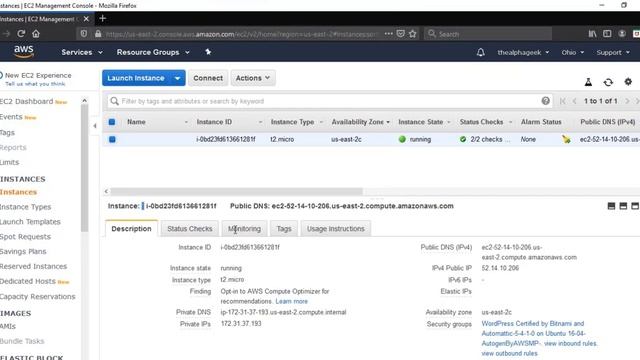Open Launch Instance dropdown arrow
The image size is (640, 360).
178,78
